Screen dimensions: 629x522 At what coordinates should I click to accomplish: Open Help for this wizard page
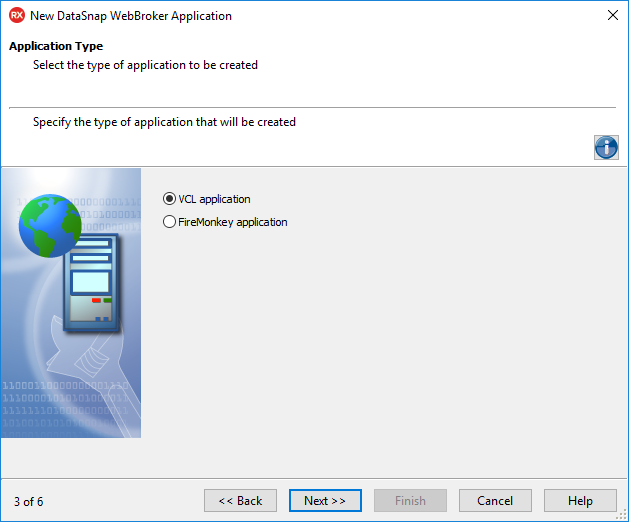pos(580,500)
